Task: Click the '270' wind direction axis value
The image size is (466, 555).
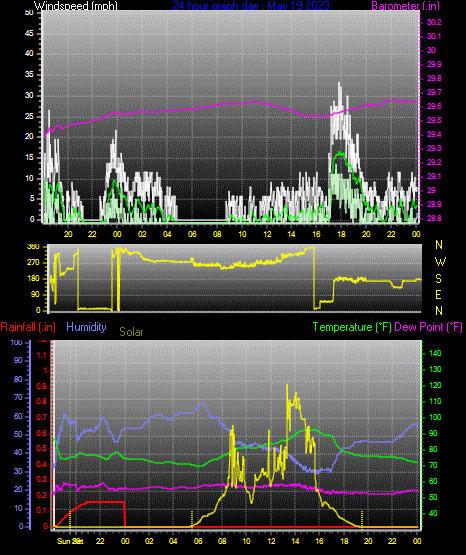Action: coord(33,263)
